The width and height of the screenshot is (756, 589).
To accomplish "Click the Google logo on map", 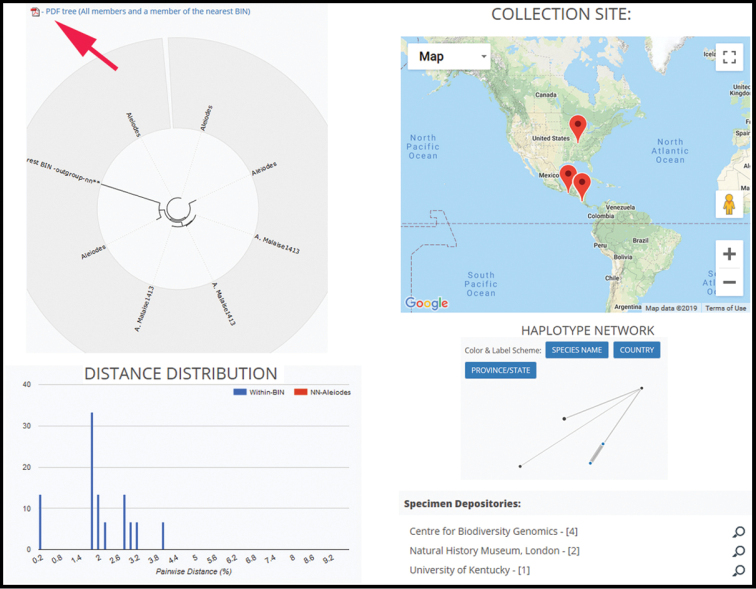I will point(427,303).
